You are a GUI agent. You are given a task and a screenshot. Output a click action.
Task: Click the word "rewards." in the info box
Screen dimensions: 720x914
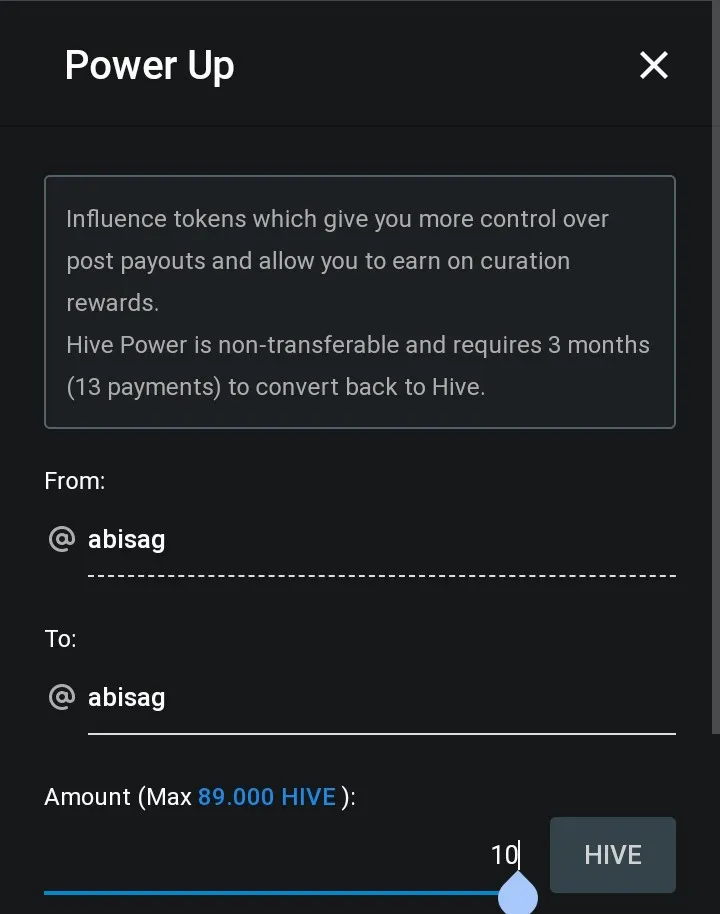tap(112, 303)
